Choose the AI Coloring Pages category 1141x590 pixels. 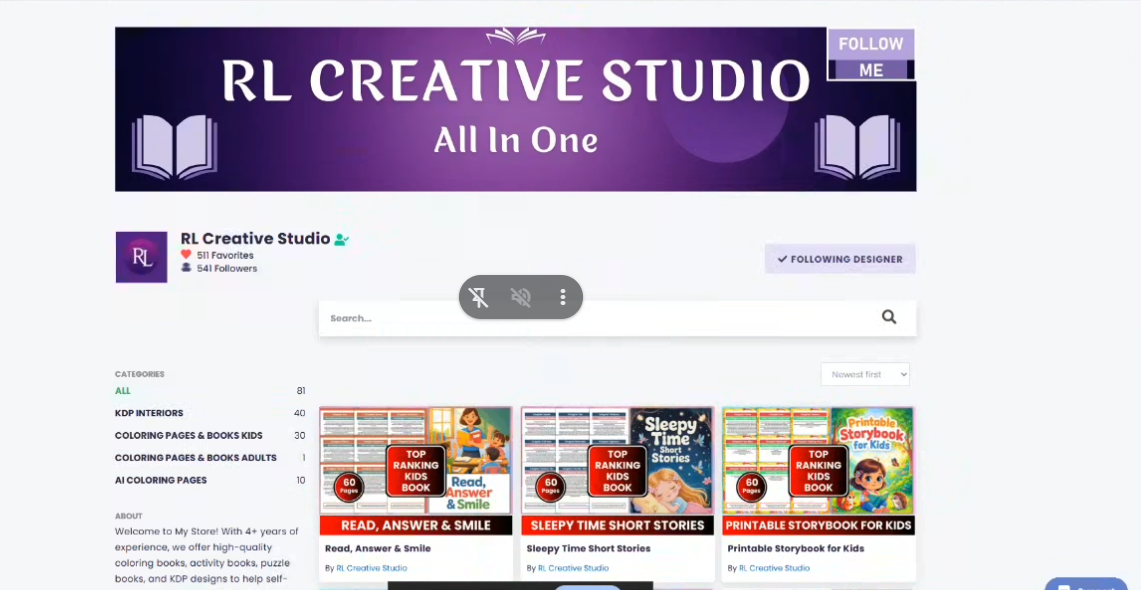(161, 480)
